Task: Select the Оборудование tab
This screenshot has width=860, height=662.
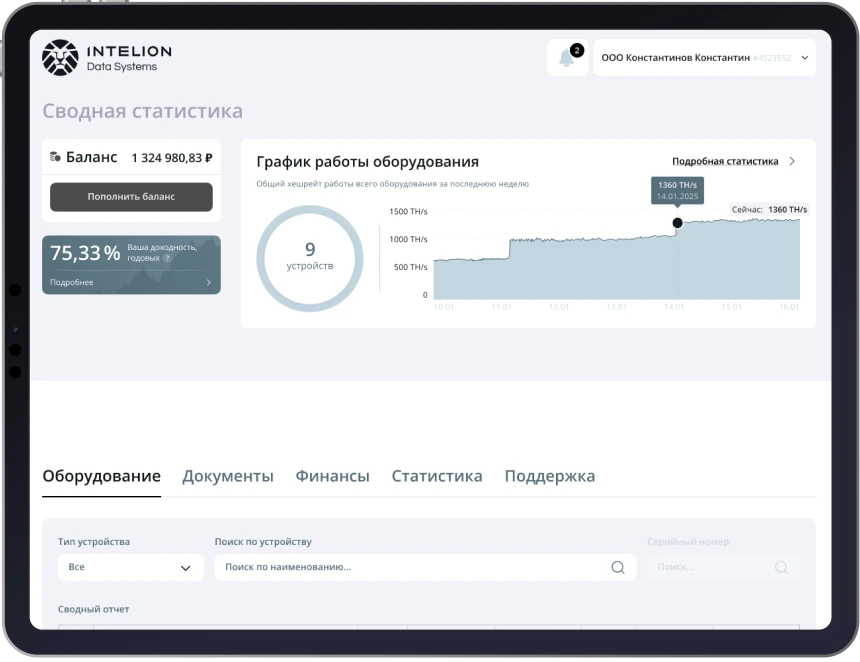Action: (101, 476)
